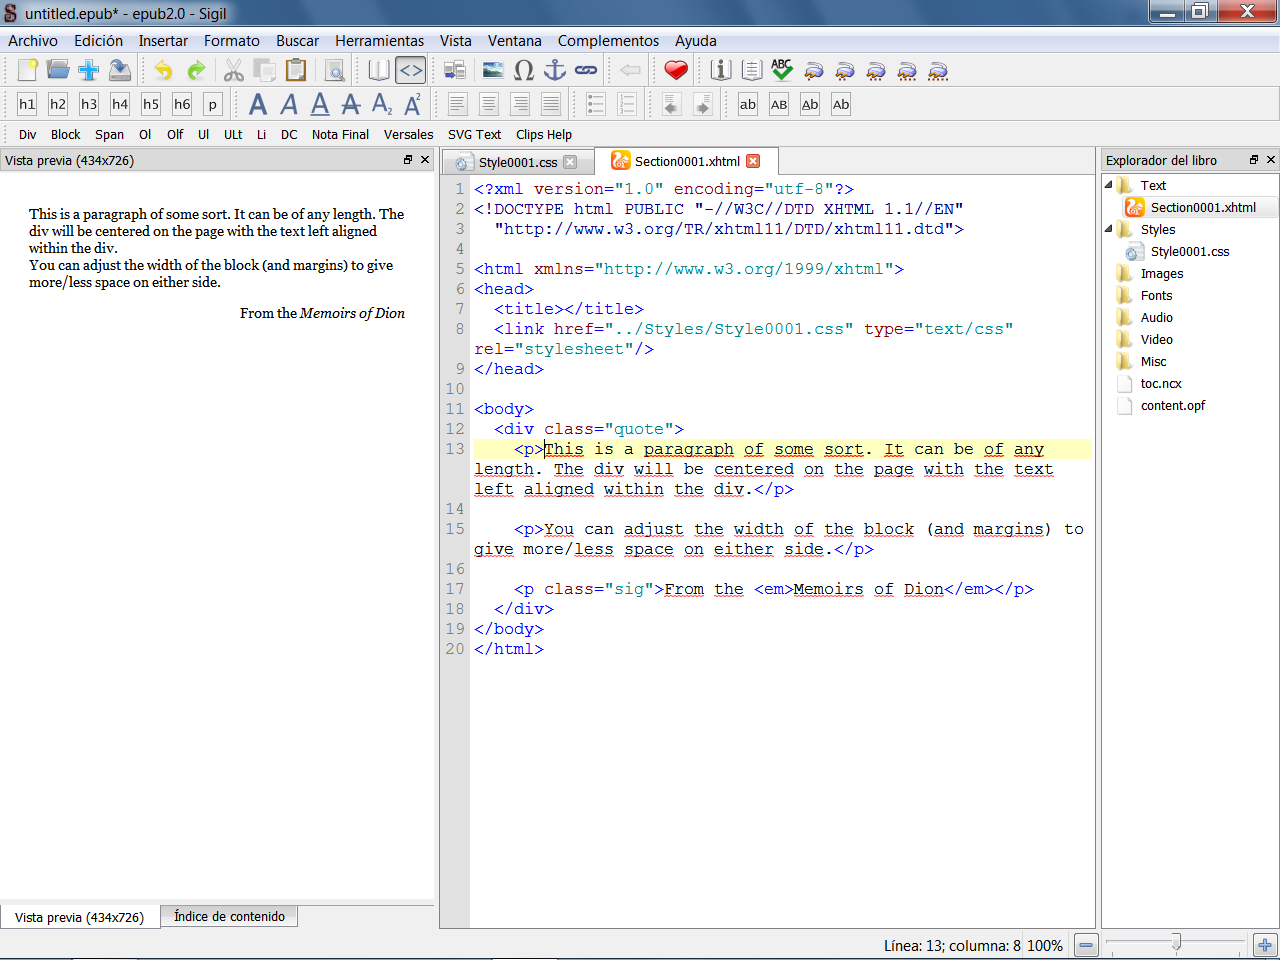
Task: Select toc.ncx in the book browser
Action: pos(1160,383)
